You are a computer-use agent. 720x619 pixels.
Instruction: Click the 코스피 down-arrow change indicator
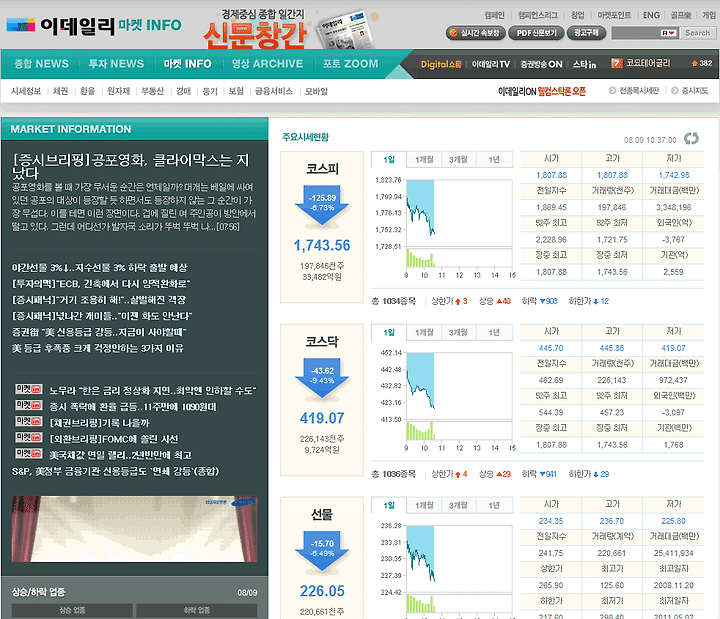tap(322, 205)
